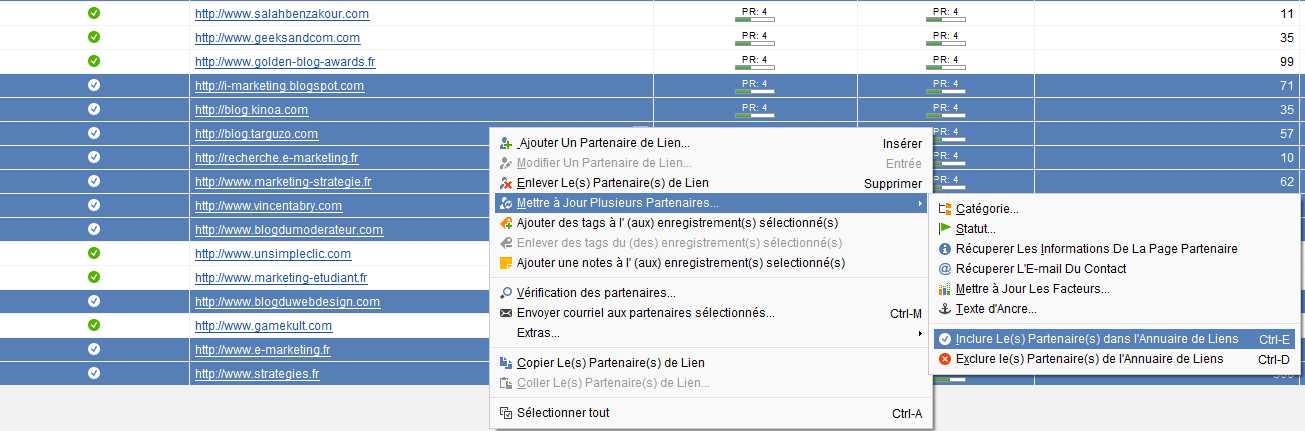
Task: Select the blog.kinoa.com table row
Action: pos(652,110)
